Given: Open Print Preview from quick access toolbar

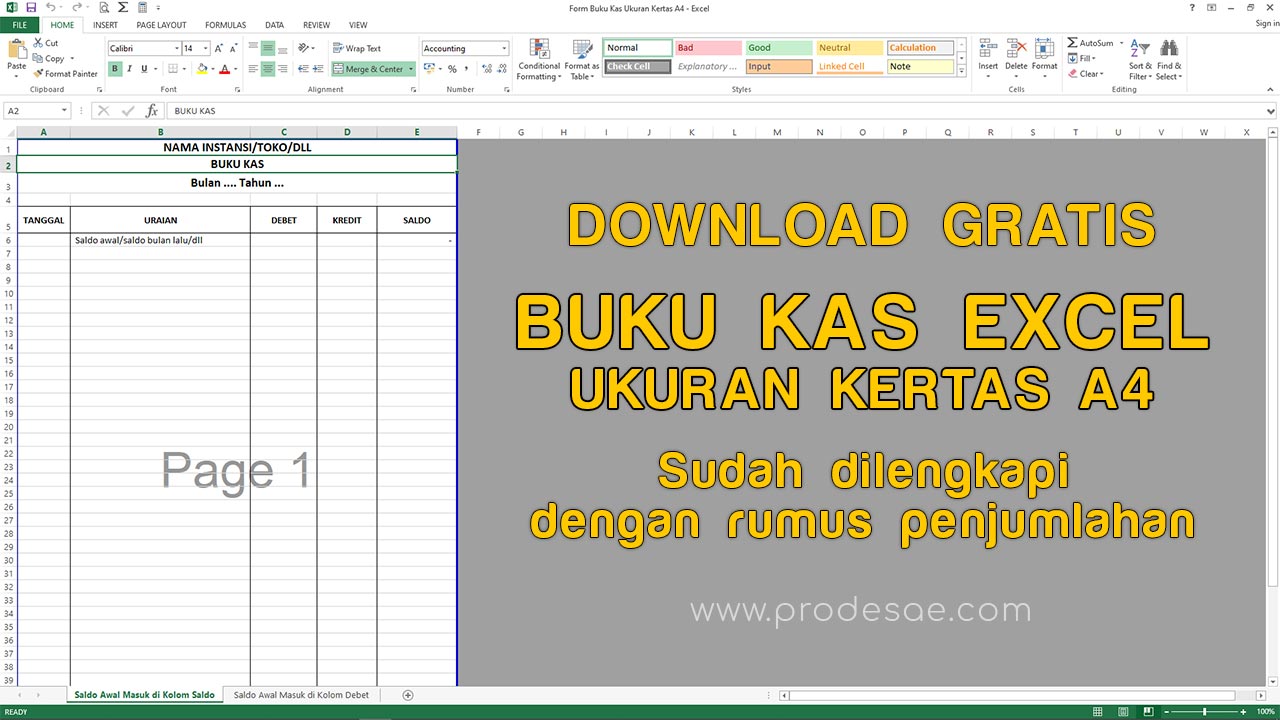Looking at the screenshot, I should coord(104,7).
